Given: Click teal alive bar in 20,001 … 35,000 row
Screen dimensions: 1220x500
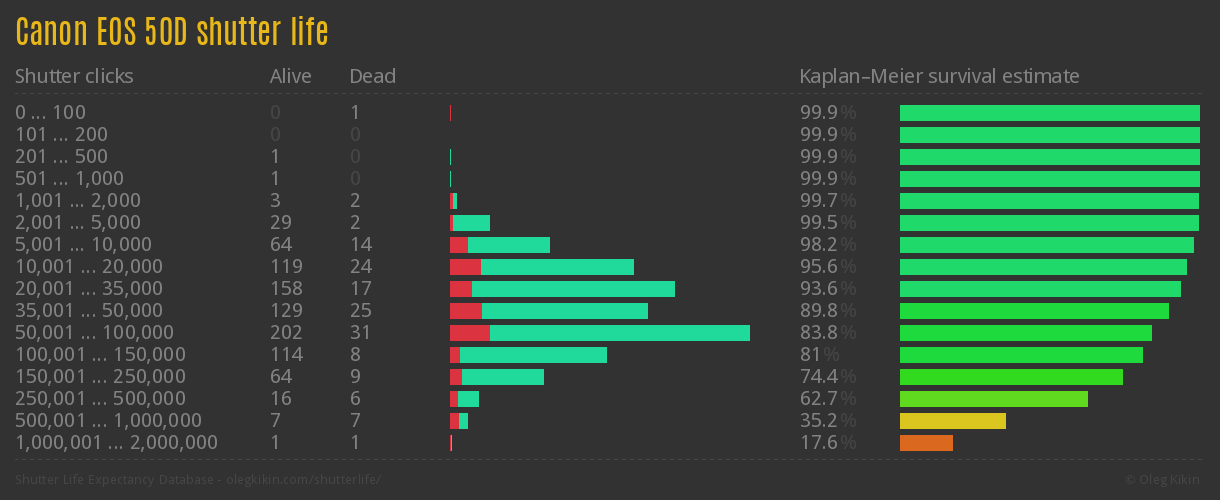Looking at the screenshot, I should coord(573,289).
